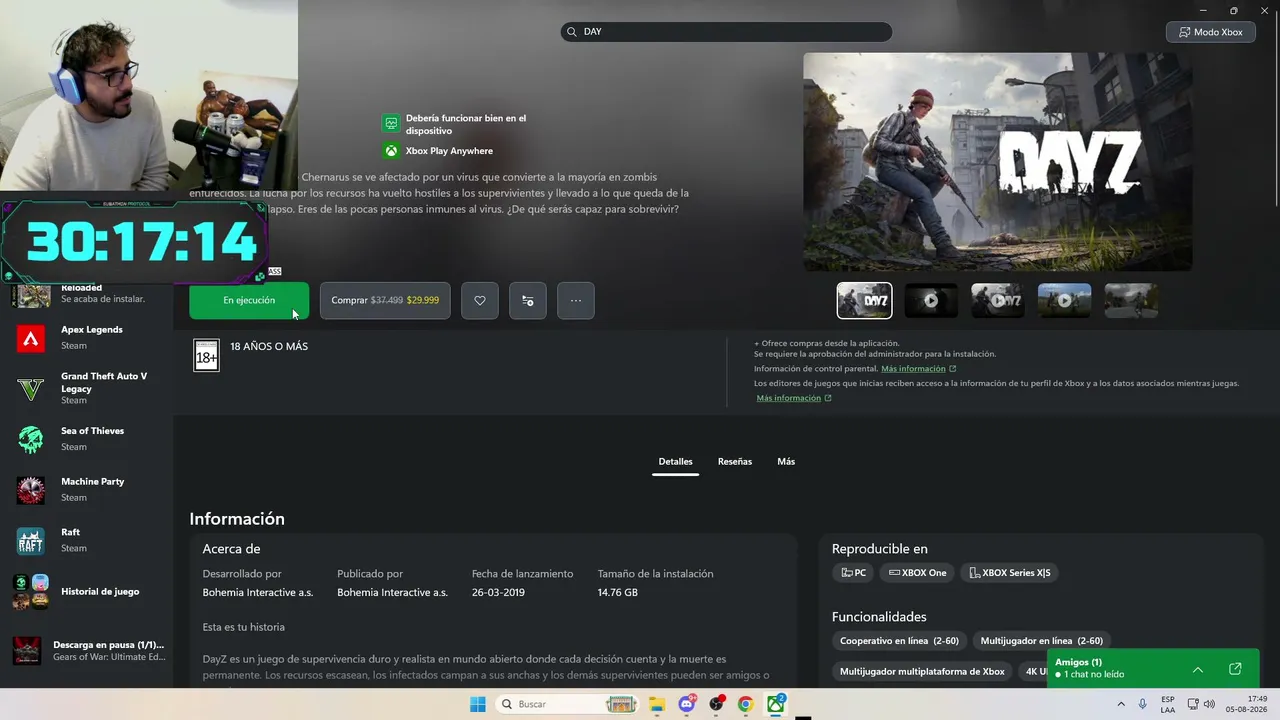Switch to the Detalles tab
This screenshot has width=1280, height=720.
pyautogui.click(x=675, y=462)
